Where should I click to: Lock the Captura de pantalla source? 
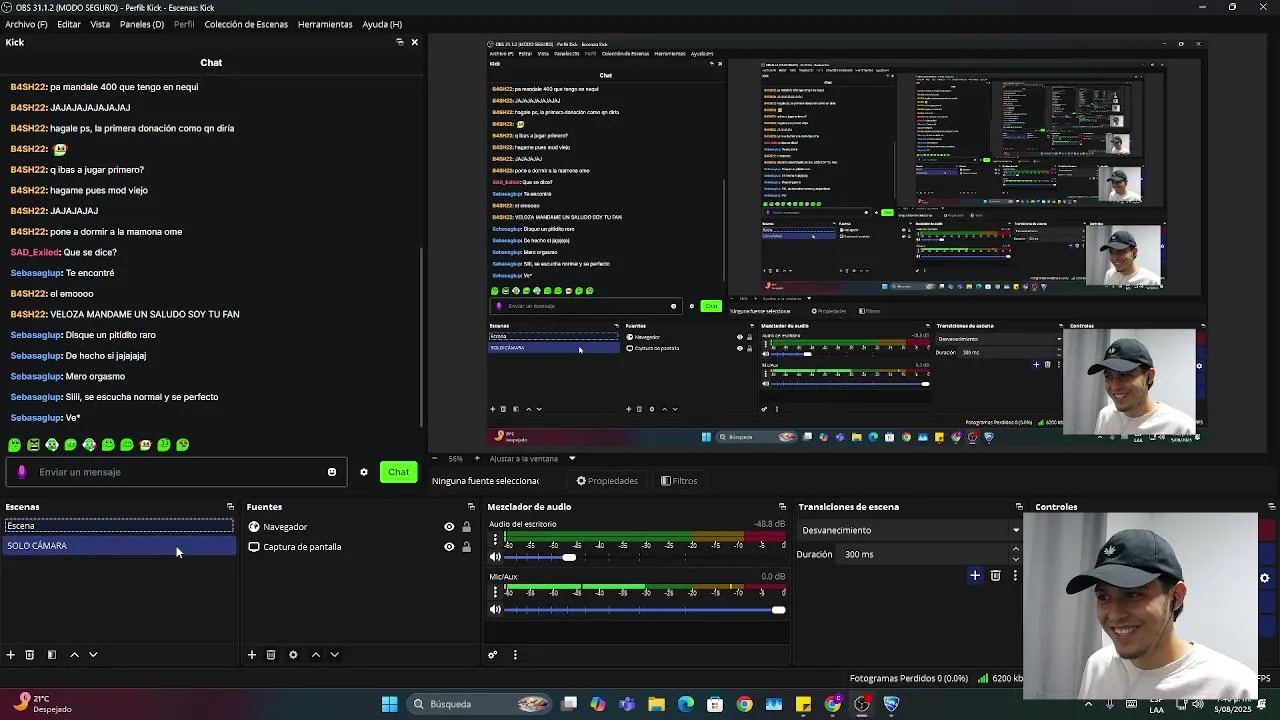click(466, 547)
